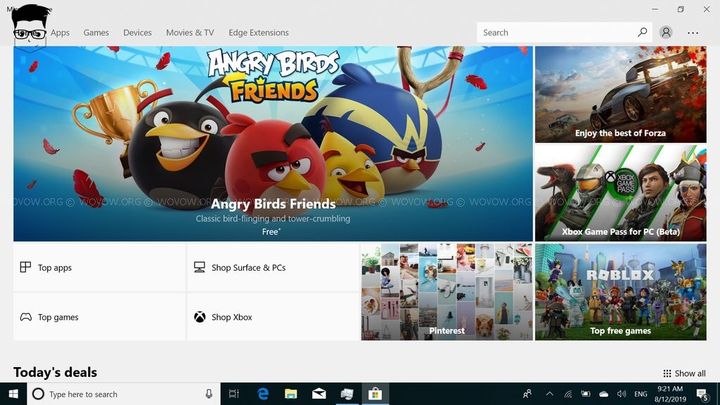Viewport: 720px width, 405px height.
Task: Open the Angry Birds Friends banner
Action: coord(273,143)
